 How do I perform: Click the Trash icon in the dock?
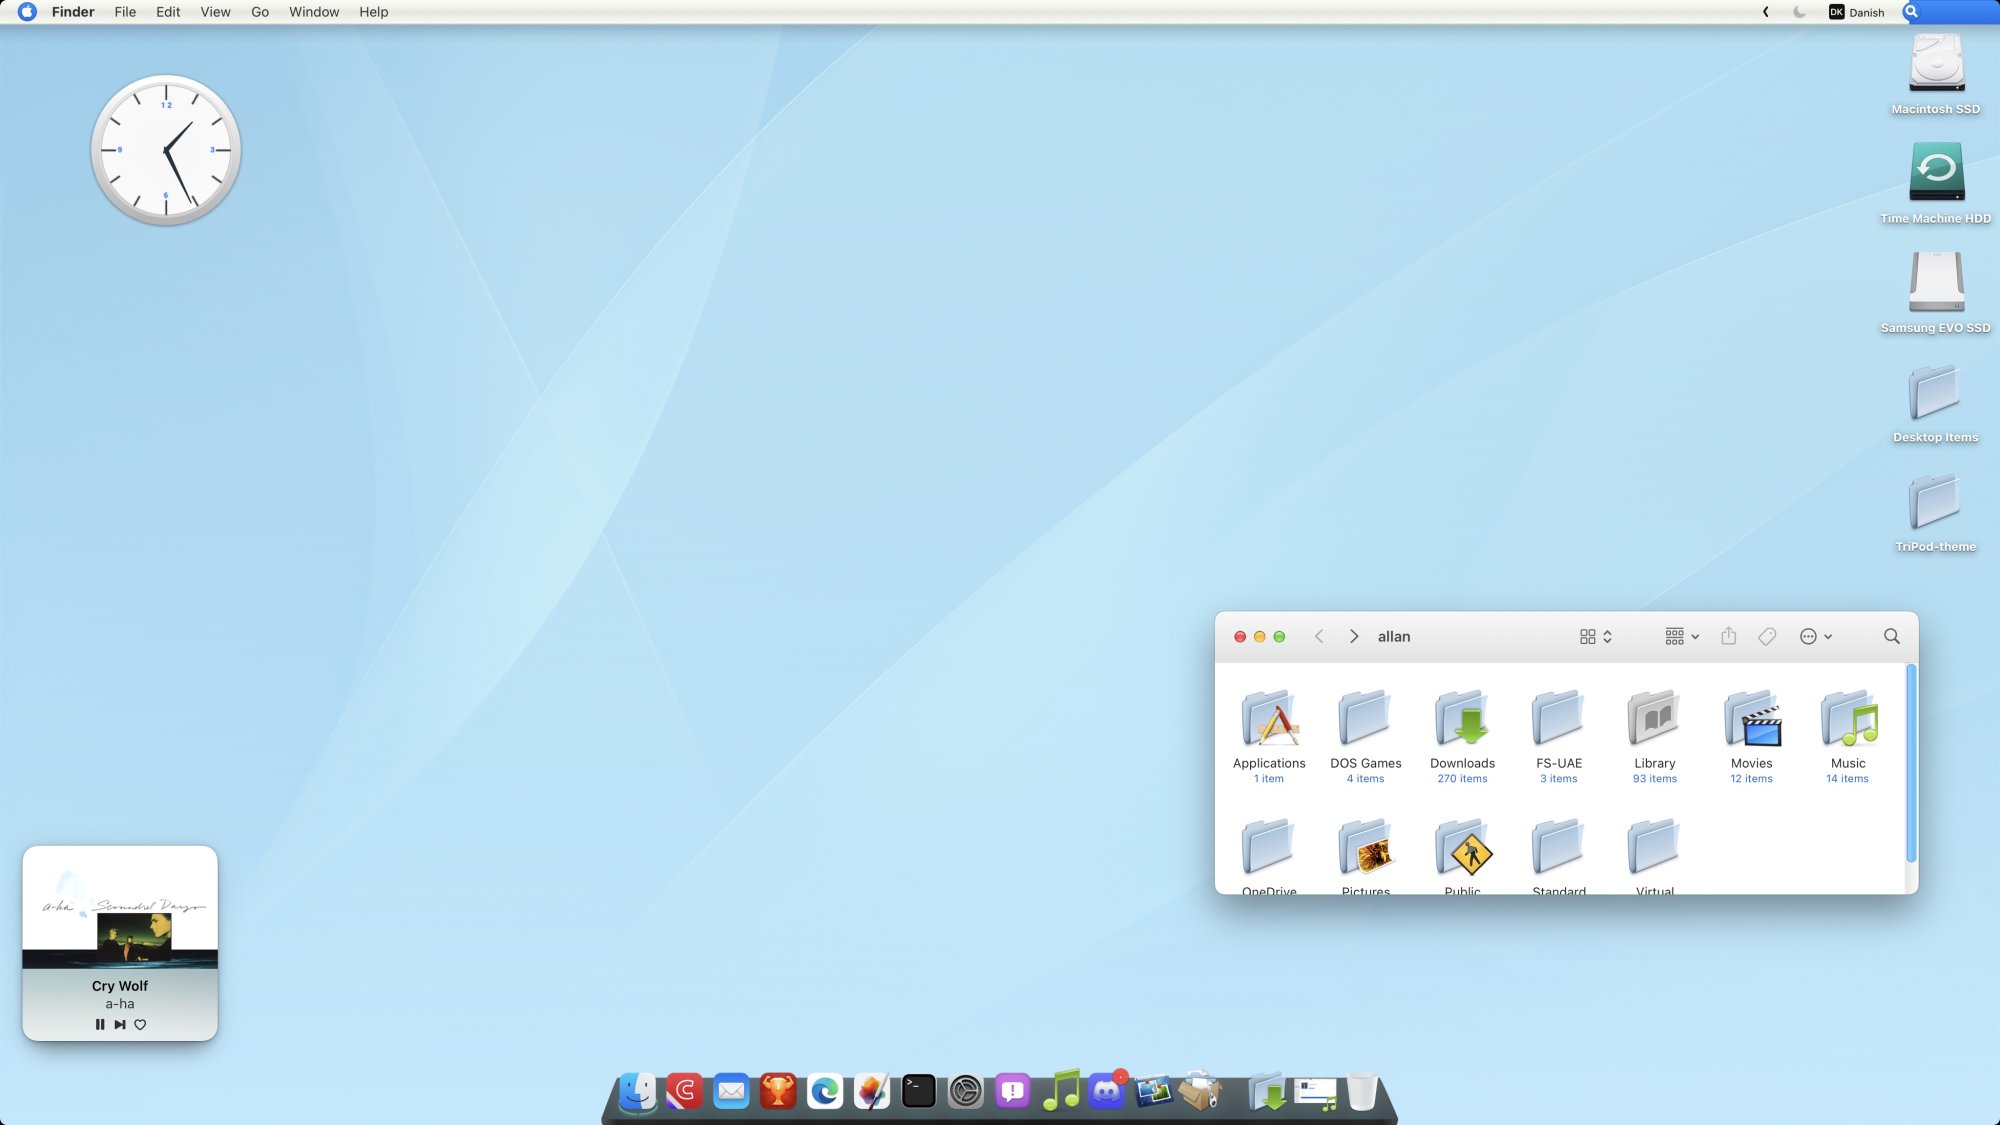click(1361, 1091)
